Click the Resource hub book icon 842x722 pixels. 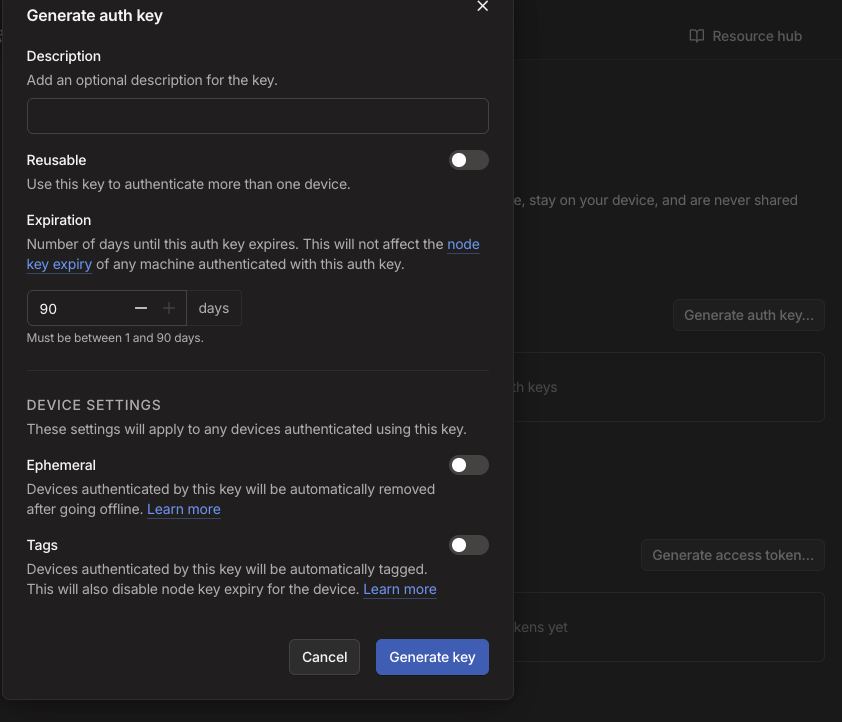[697, 36]
